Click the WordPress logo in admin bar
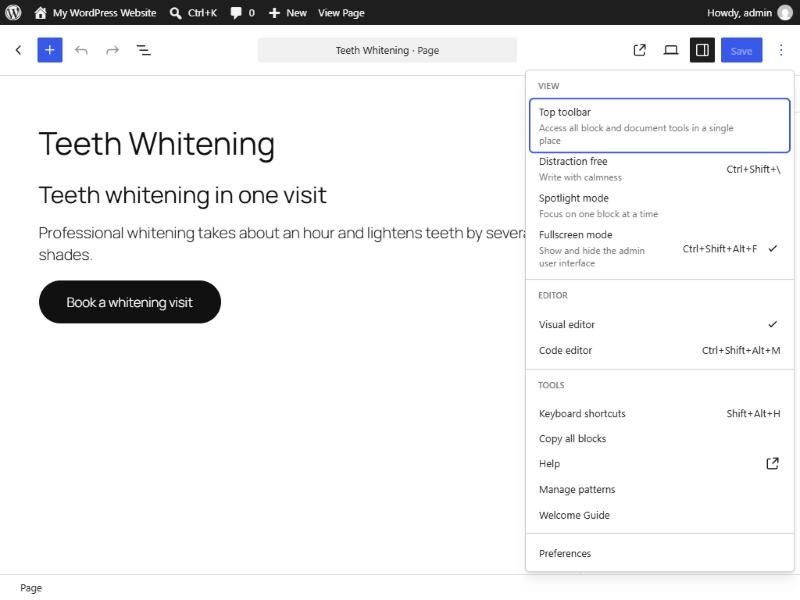The height and width of the screenshot is (600, 800). [13, 12]
